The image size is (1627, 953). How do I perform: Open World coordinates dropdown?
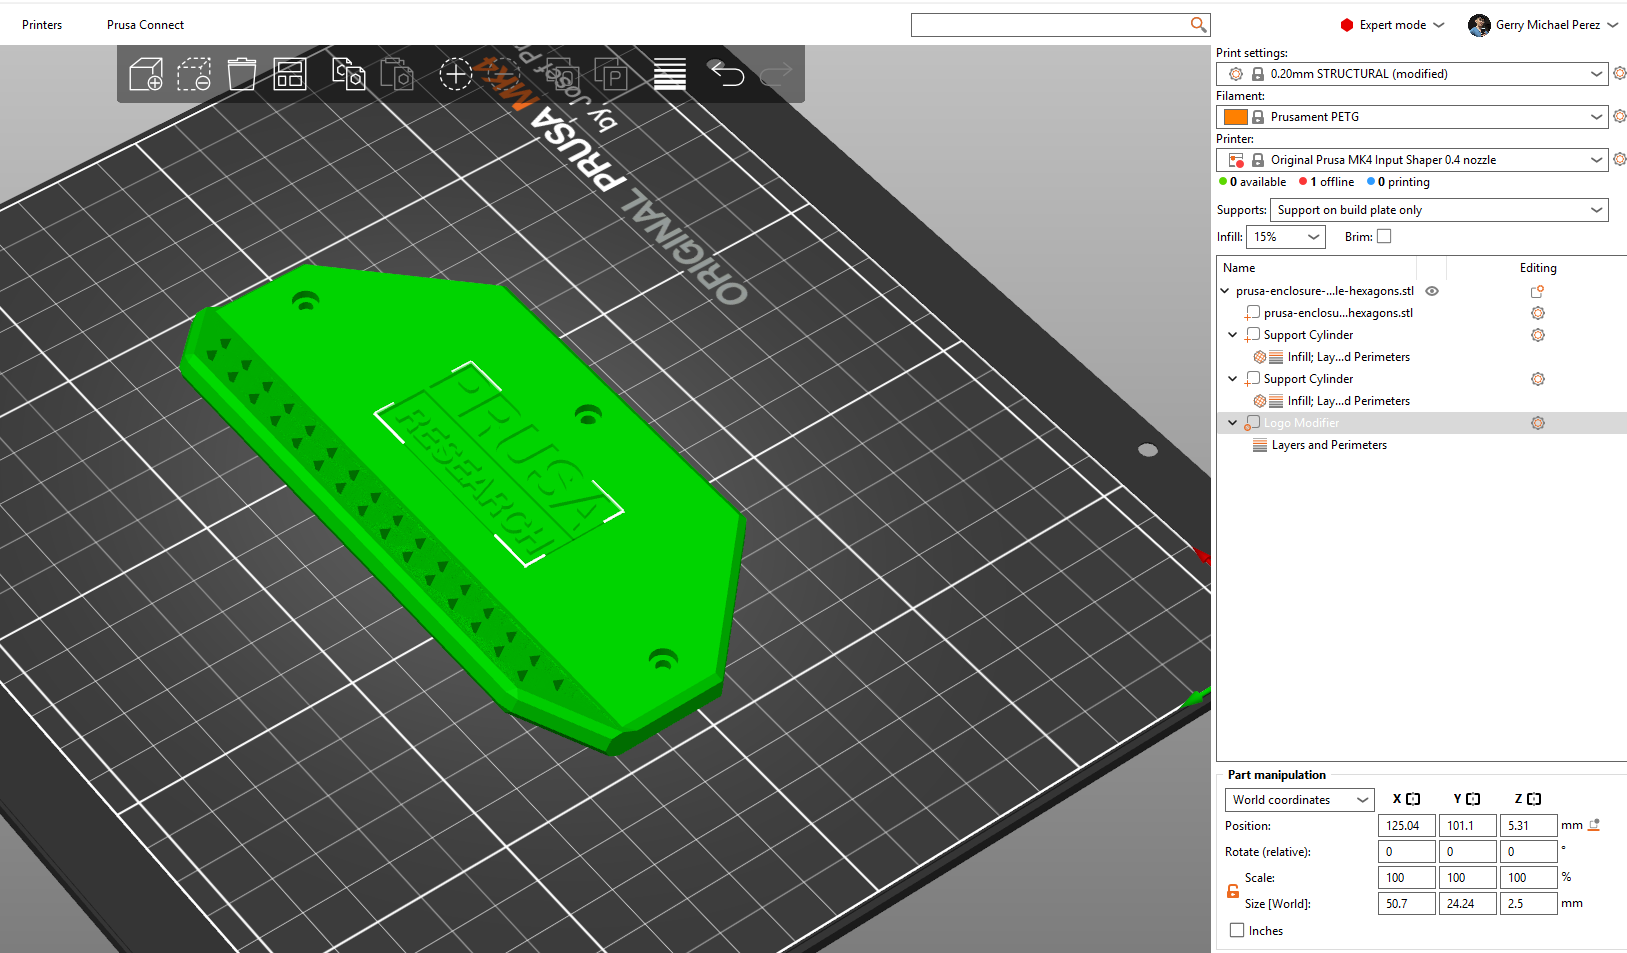tap(1300, 800)
